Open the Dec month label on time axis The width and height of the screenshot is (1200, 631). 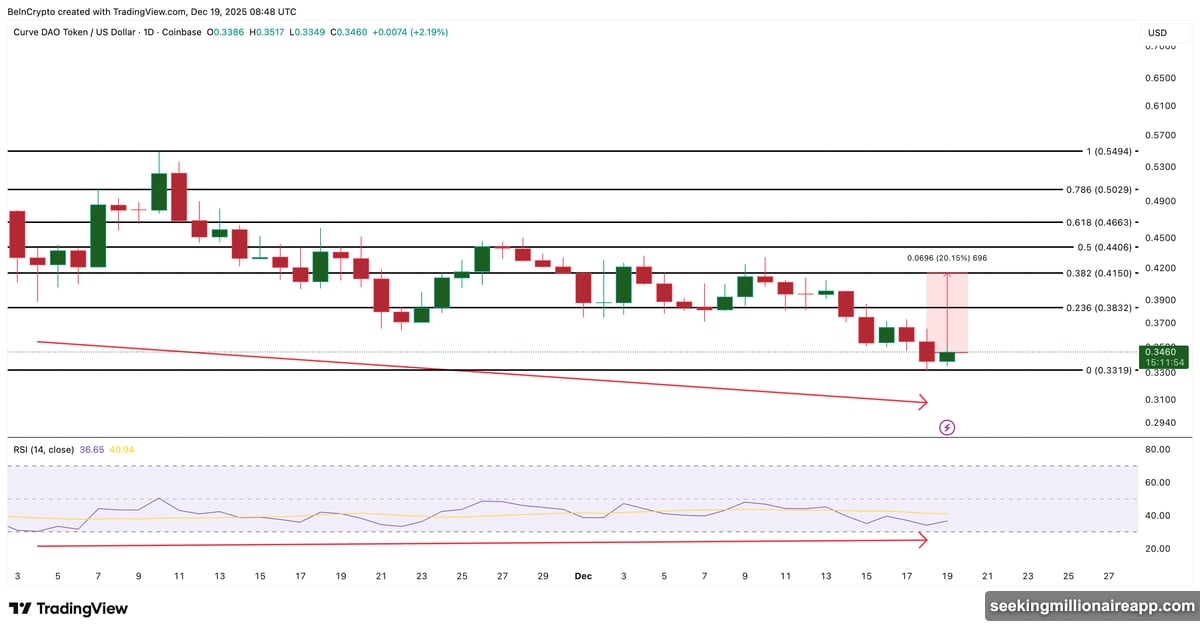tap(583, 576)
